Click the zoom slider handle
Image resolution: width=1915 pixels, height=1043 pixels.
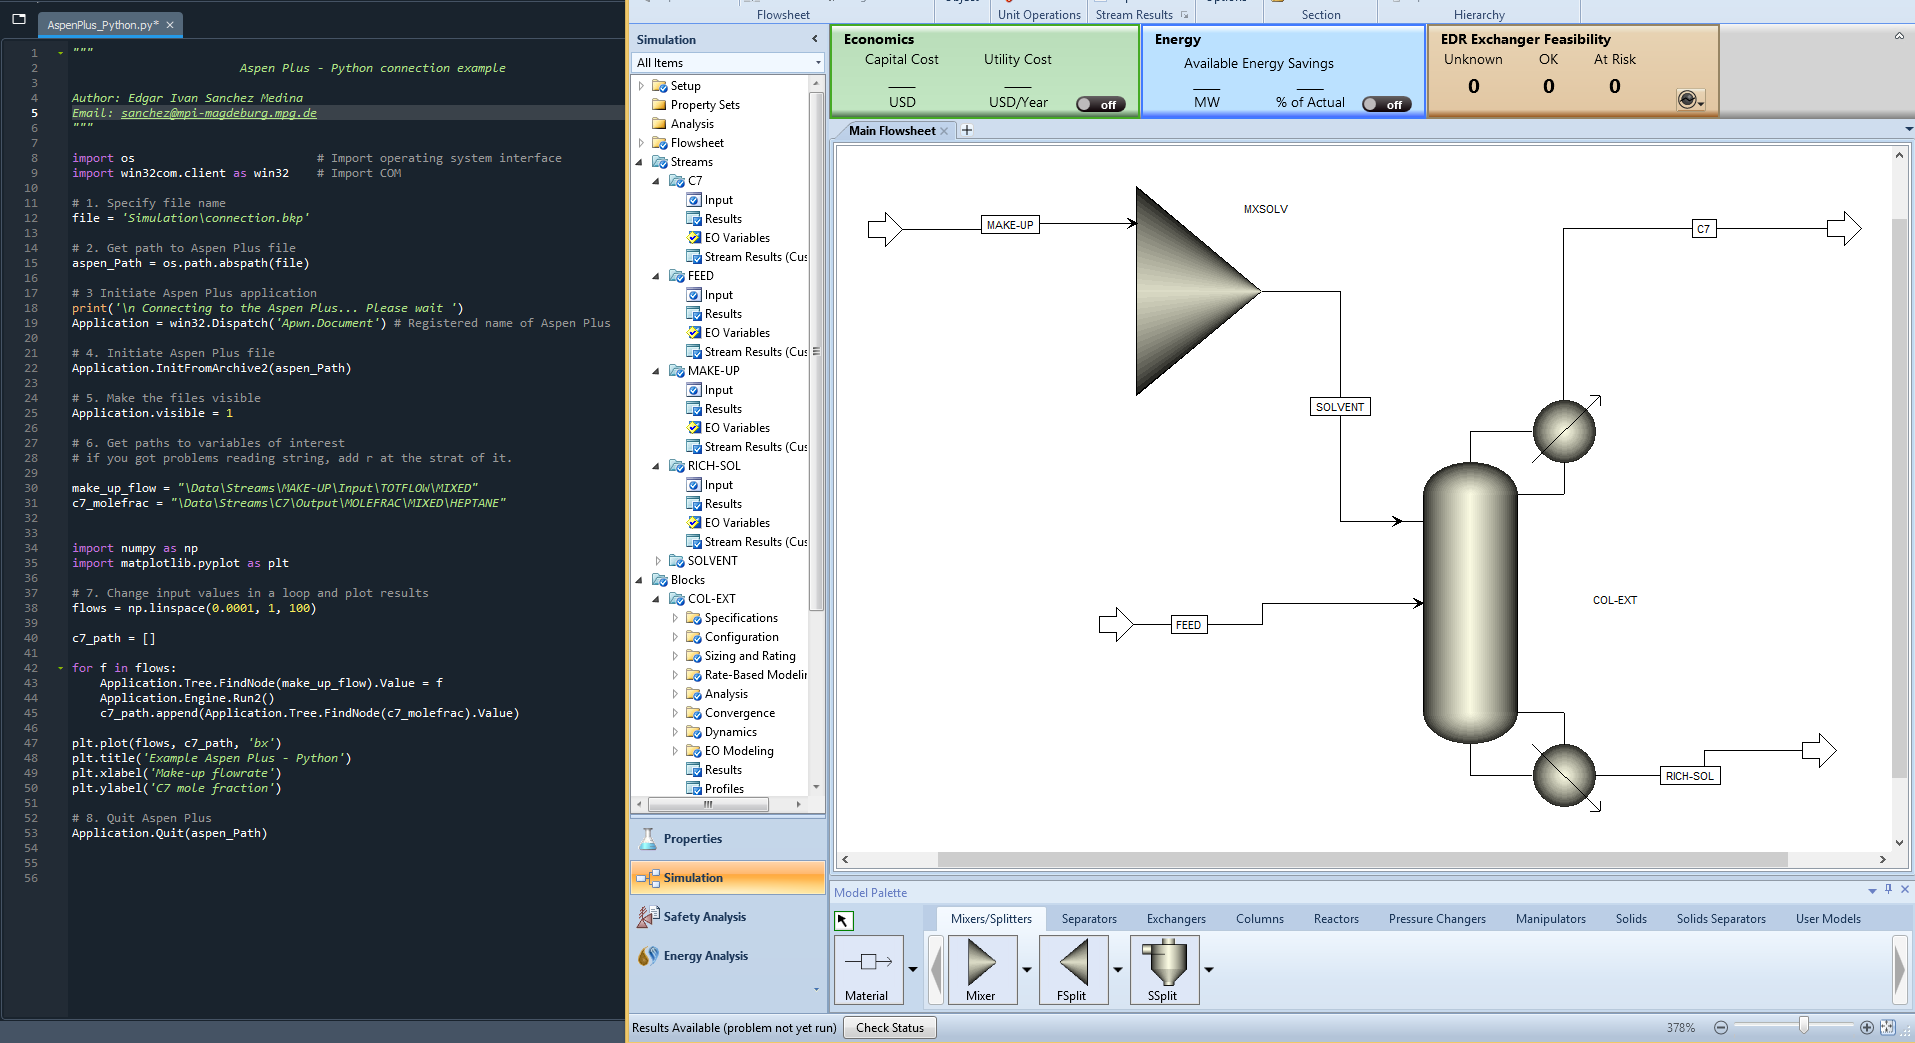point(1803,1026)
